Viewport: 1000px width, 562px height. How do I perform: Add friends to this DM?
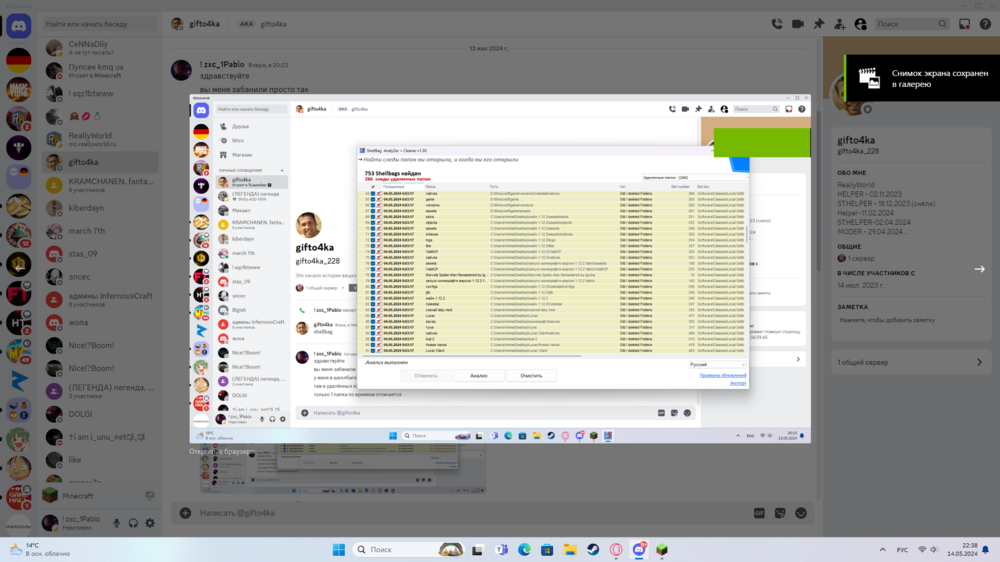839,24
